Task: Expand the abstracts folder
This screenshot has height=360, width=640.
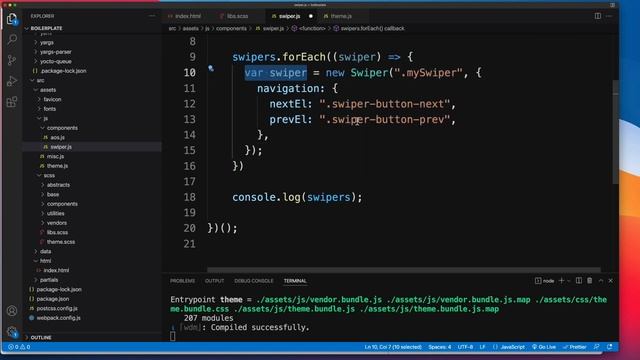Action: (x=58, y=185)
